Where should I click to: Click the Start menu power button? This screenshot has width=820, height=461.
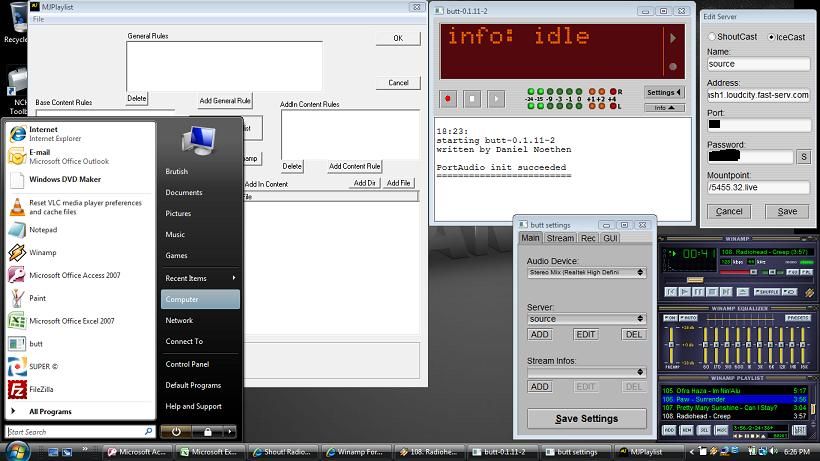pyautogui.click(x=176, y=432)
